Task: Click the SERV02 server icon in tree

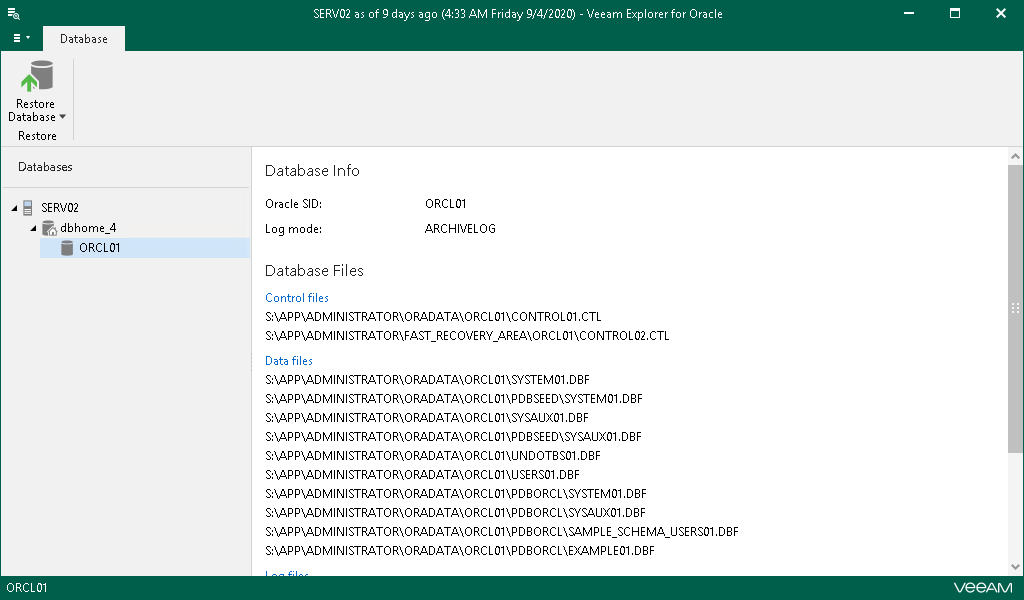Action: click(28, 207)
